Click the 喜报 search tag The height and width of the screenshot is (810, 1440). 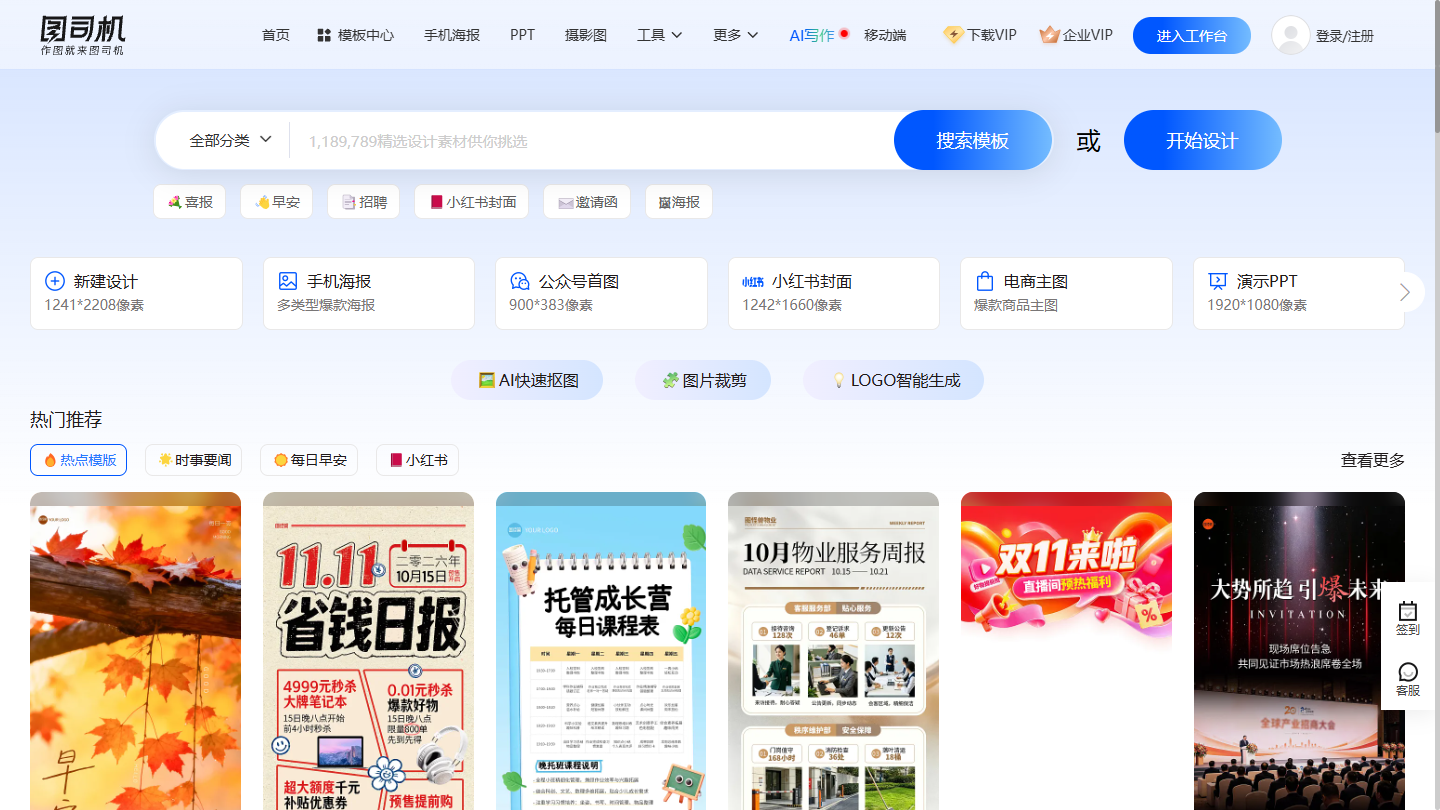pyautogui.click(x=190, y=202)
